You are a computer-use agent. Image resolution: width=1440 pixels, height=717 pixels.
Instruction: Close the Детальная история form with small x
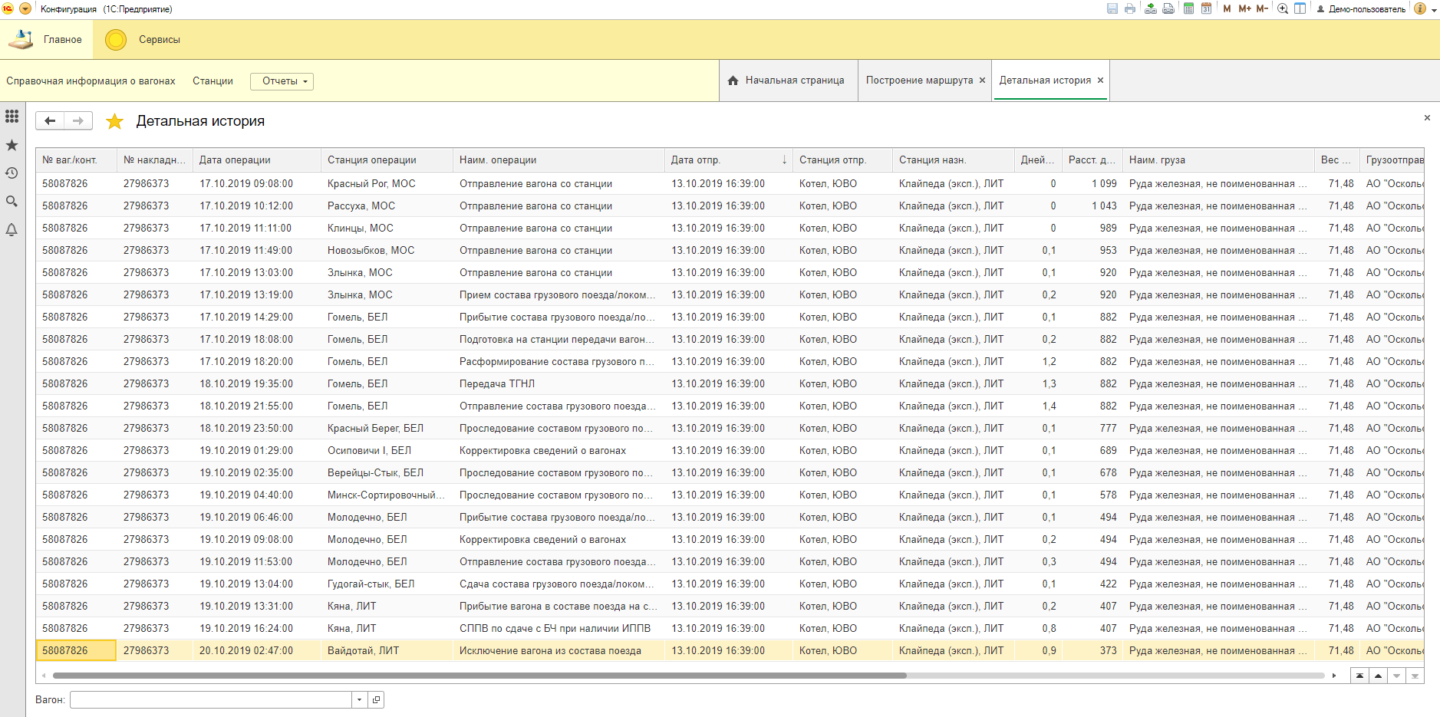point(1427,118)
